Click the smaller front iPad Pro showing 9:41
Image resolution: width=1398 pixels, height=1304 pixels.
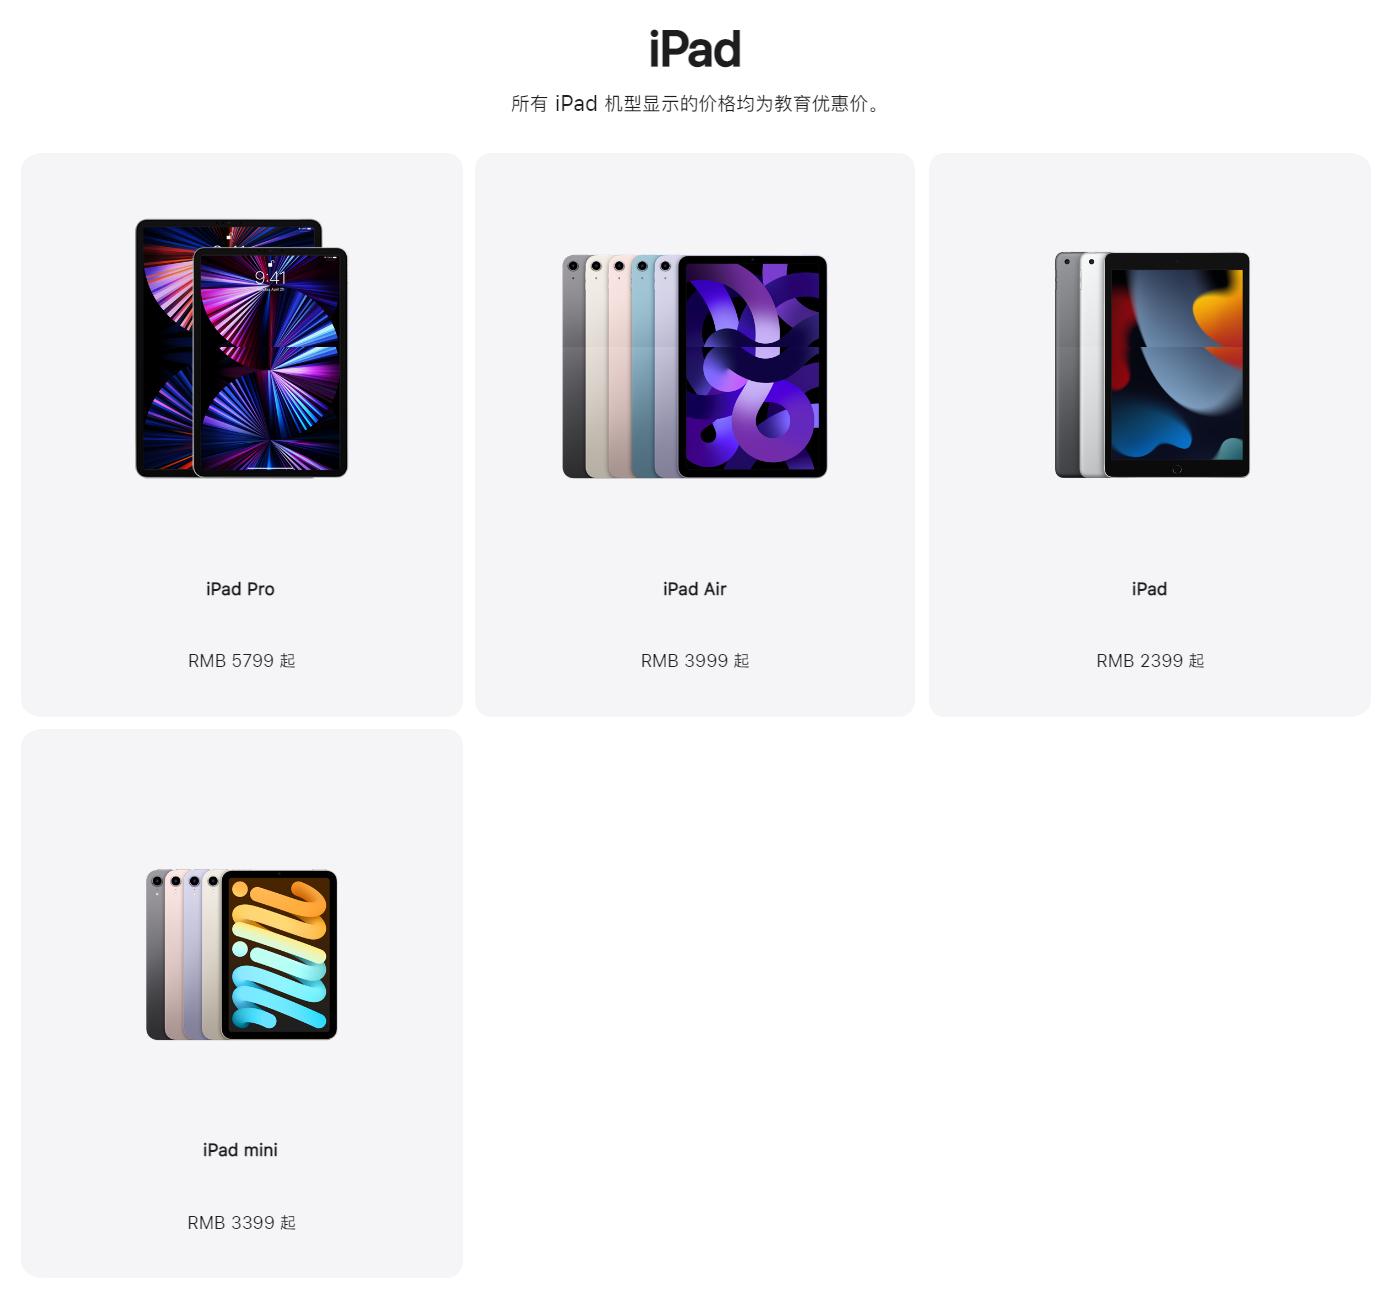270,362
